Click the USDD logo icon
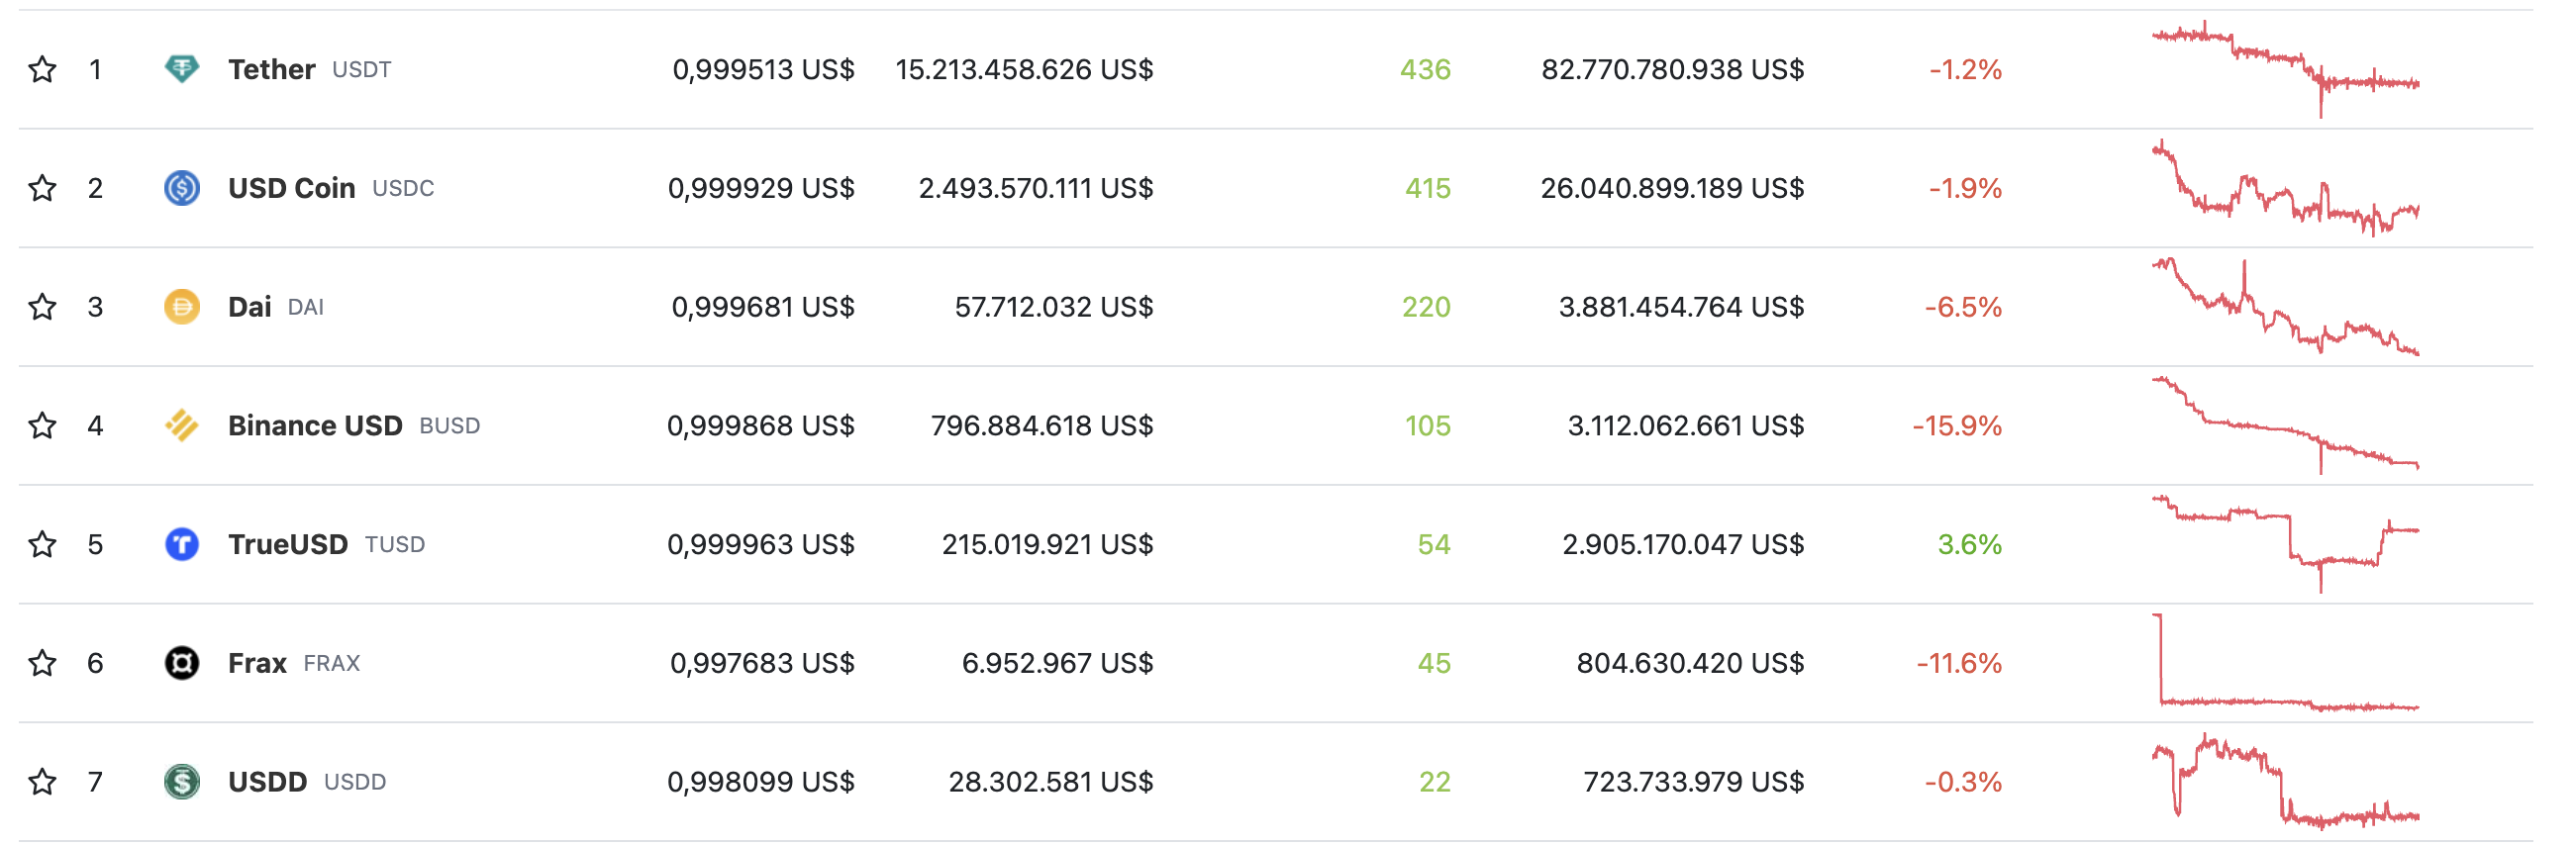The image size is (2576, 845). 181,783
